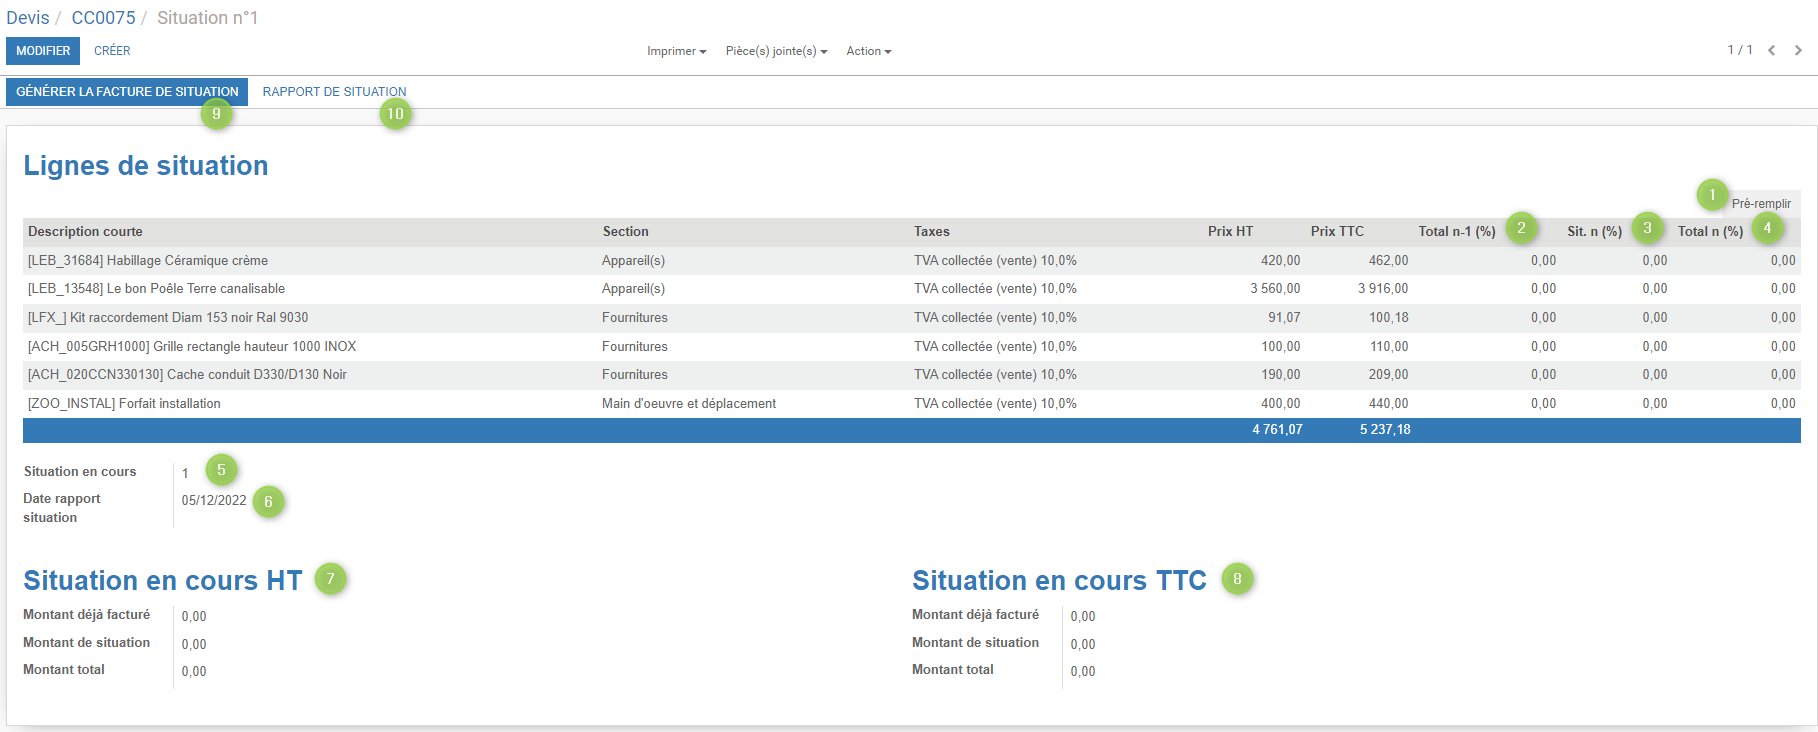Open the Imprimer dropdown

pyautogui.click(x=677, y=51)
